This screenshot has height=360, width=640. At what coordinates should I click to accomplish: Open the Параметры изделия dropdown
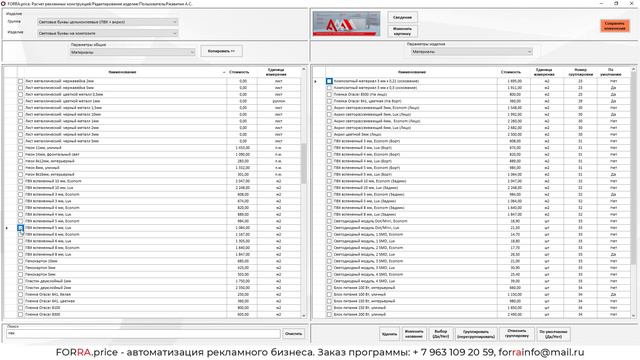(472, 52)
